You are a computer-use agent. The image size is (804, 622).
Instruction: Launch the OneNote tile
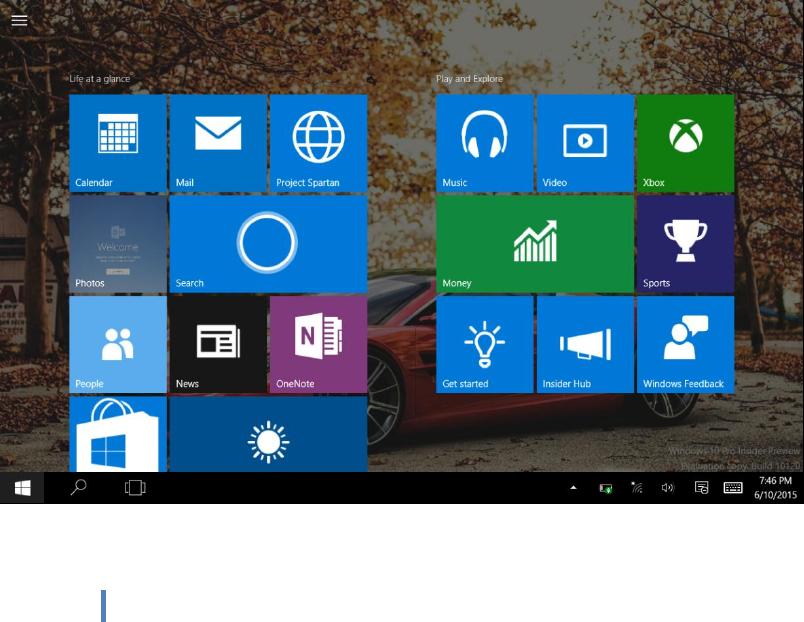[318, 344]
